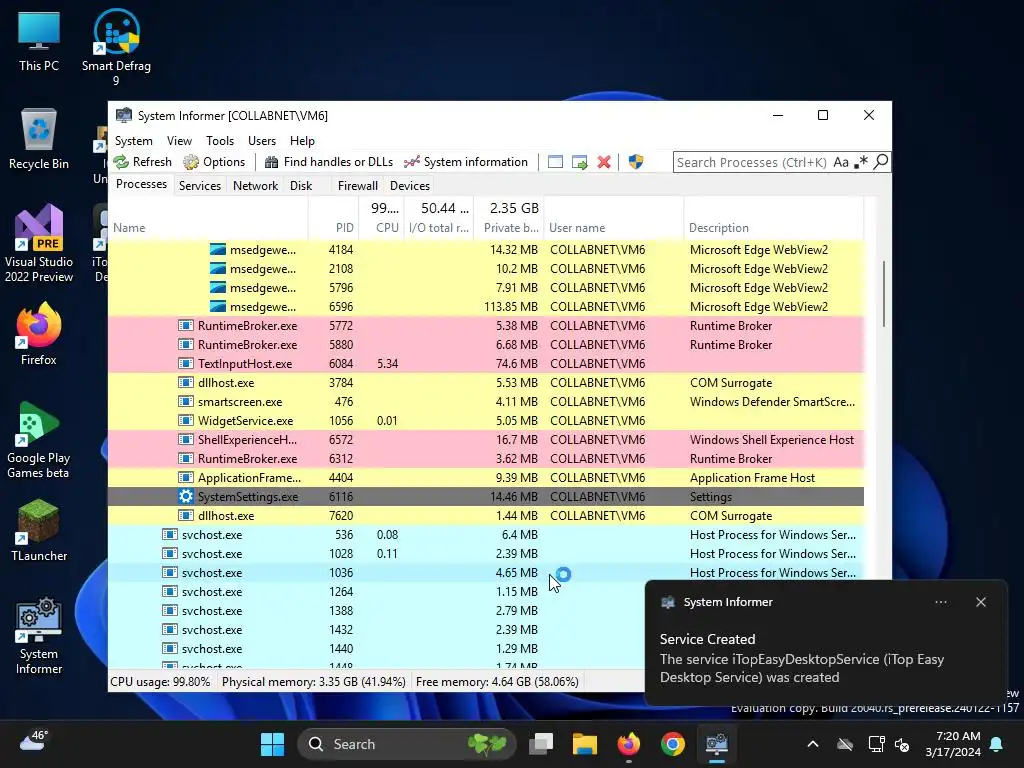This screenshot has height=768, width=1024.
Task: Open the System Informer desktop shortcut
Action: [39, 636]
